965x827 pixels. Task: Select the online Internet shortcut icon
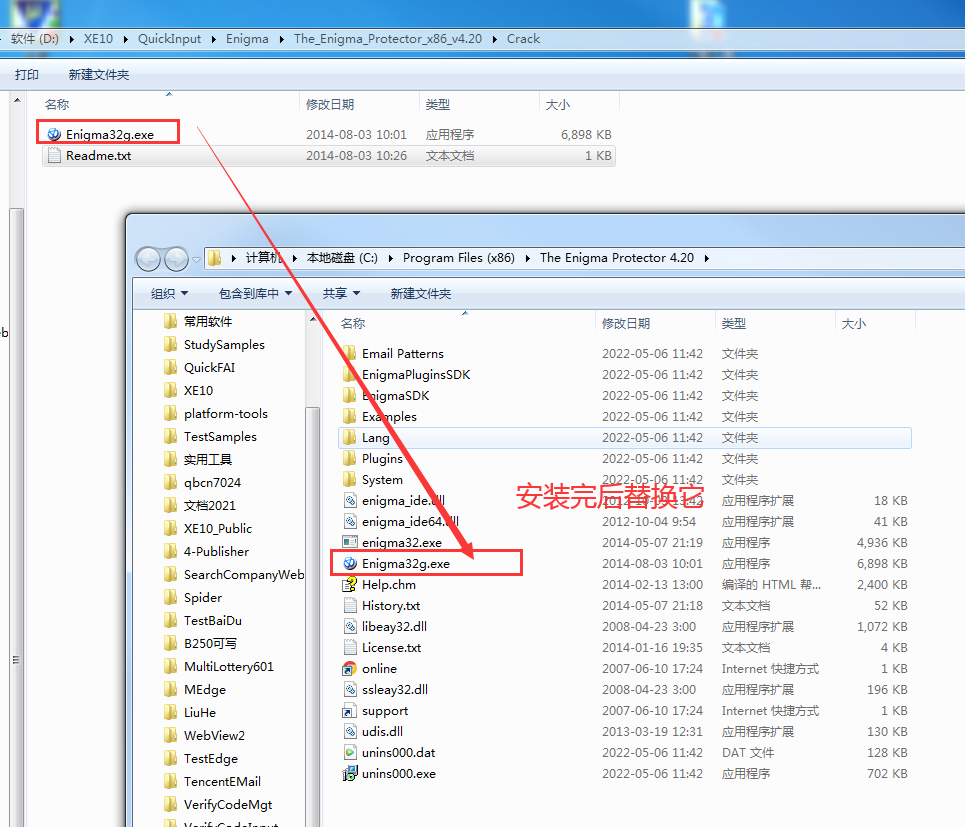click(x=350, y=668)
